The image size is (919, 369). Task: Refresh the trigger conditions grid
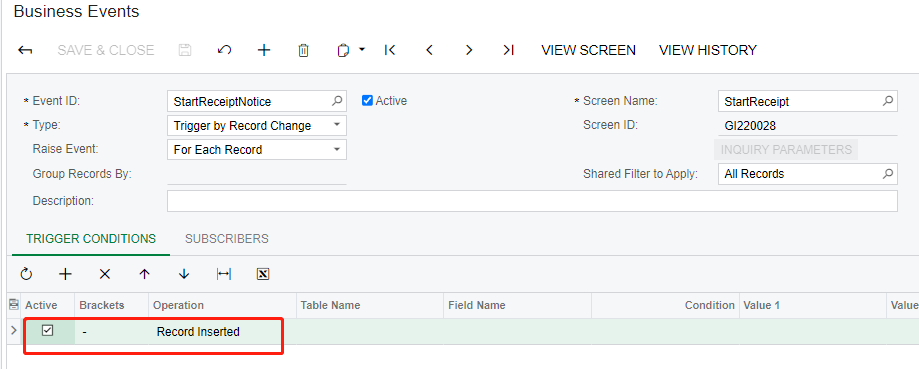click(26, 274)
